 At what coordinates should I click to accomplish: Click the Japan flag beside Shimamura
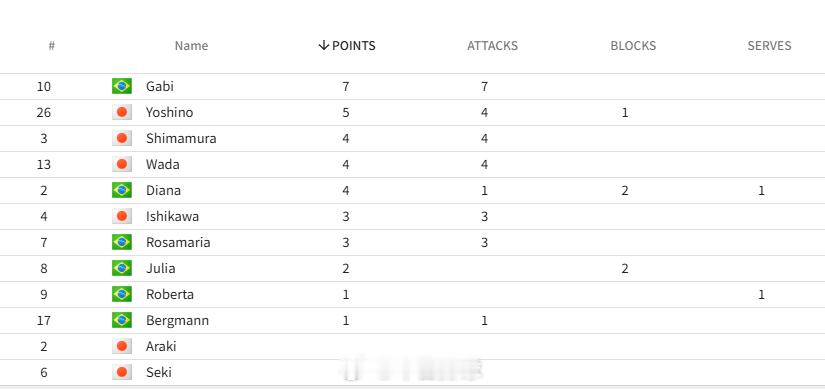pos(122,138)
